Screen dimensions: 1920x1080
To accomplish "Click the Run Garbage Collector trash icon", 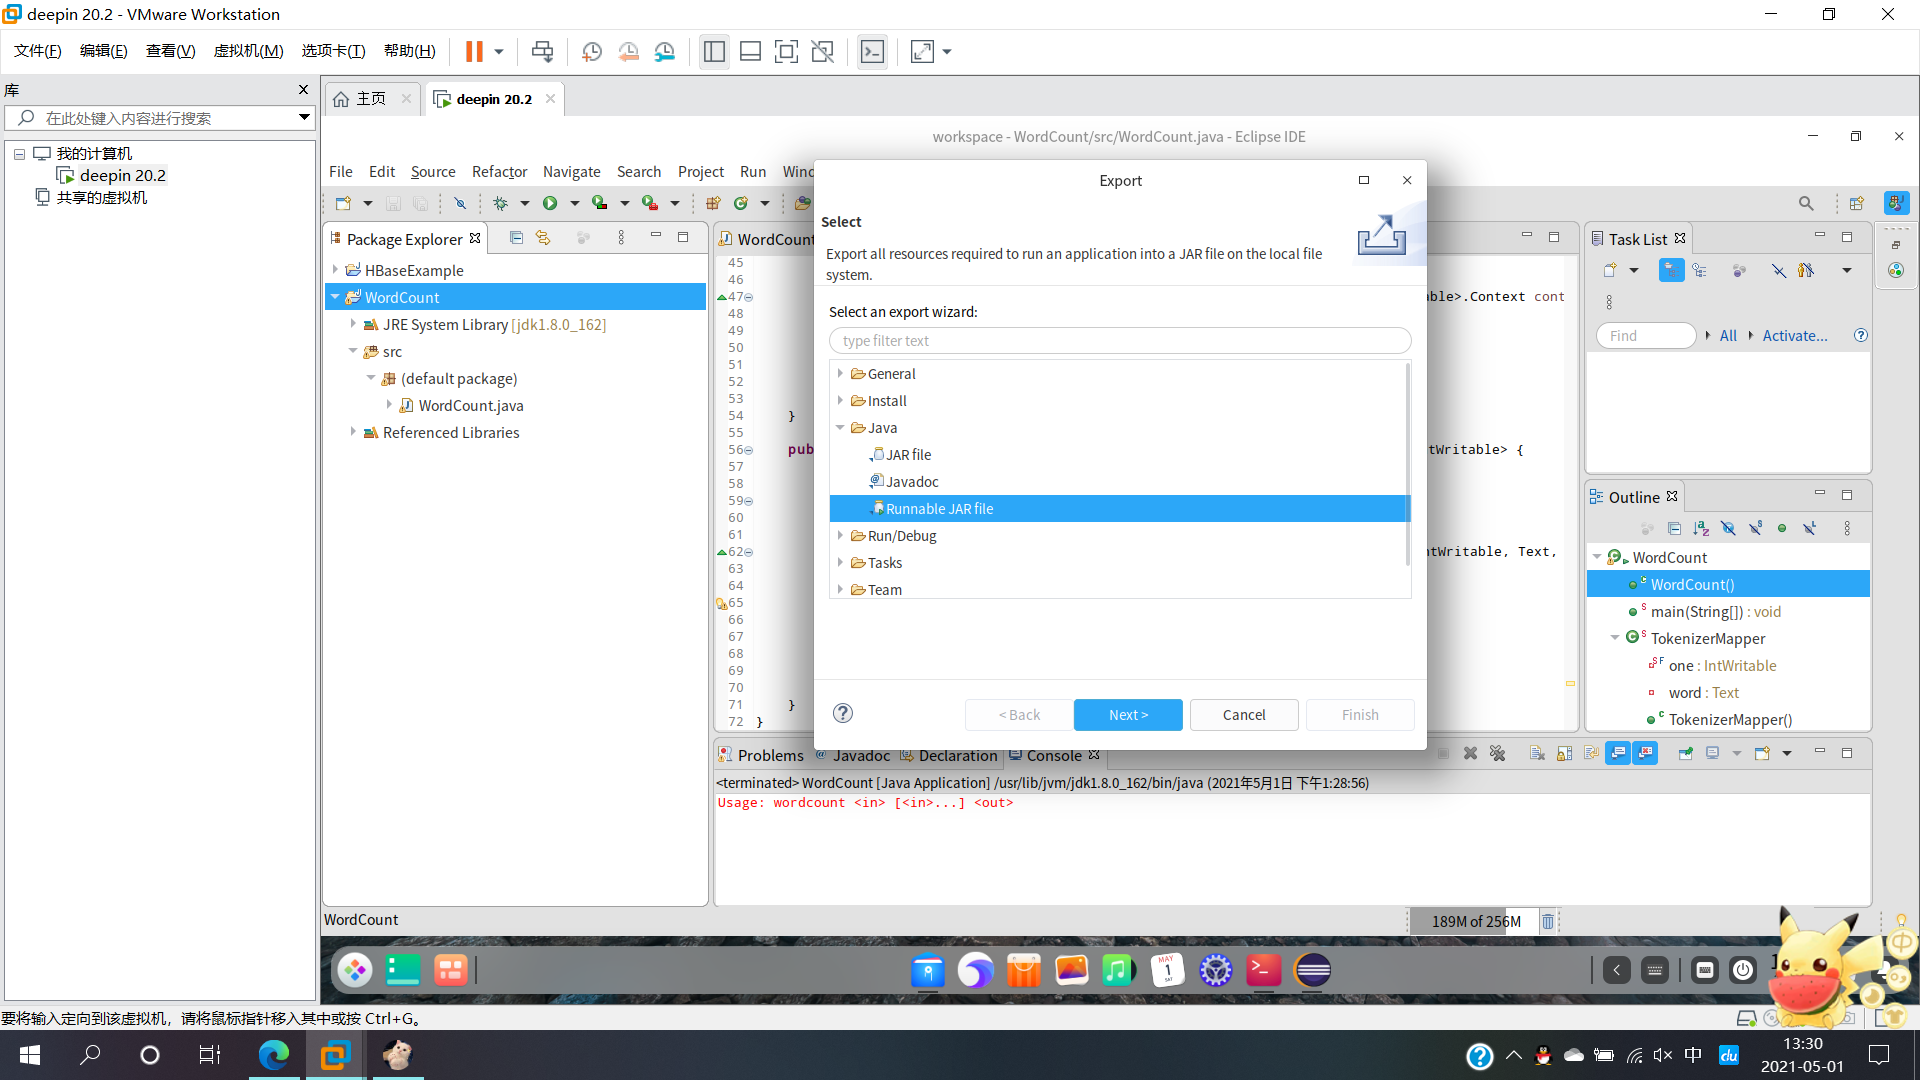I will 1548,921.
